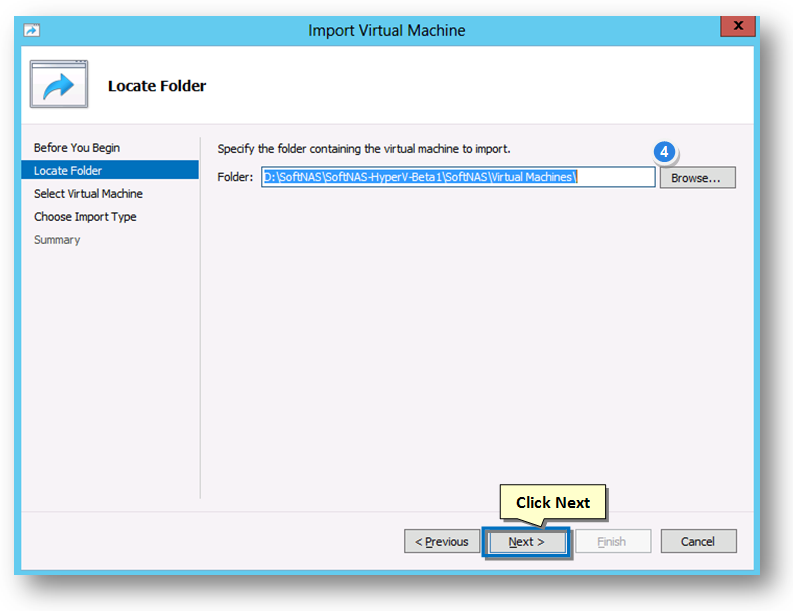This screenshot has width=793, height=611.
Task: Click Next to continue the wizard
Action: coord(526,542)
